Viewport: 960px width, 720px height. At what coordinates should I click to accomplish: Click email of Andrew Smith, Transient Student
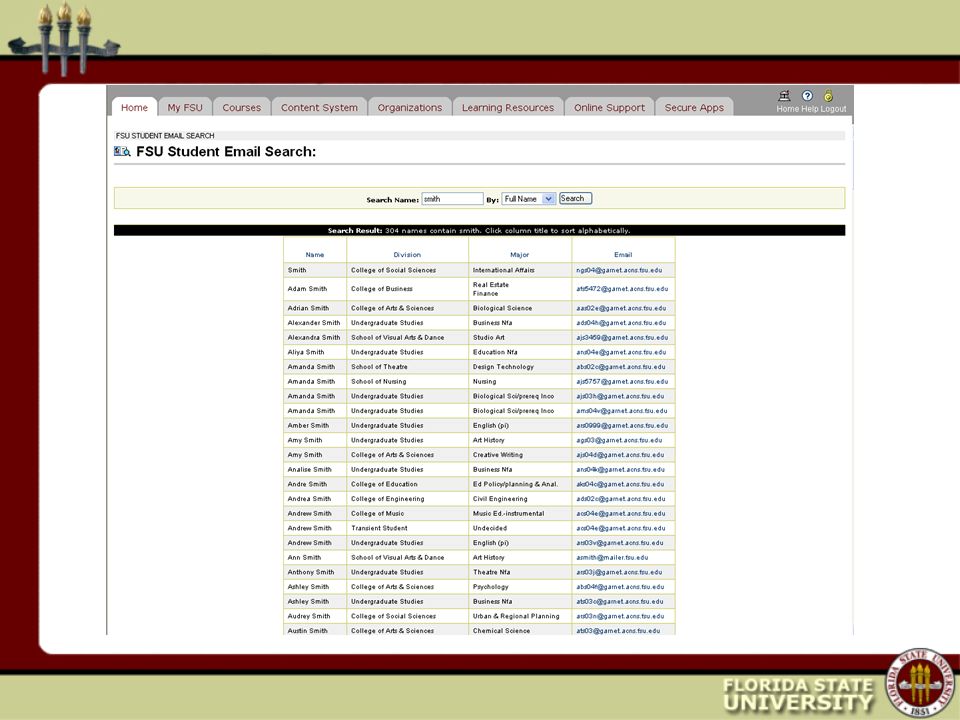(621, 529)
